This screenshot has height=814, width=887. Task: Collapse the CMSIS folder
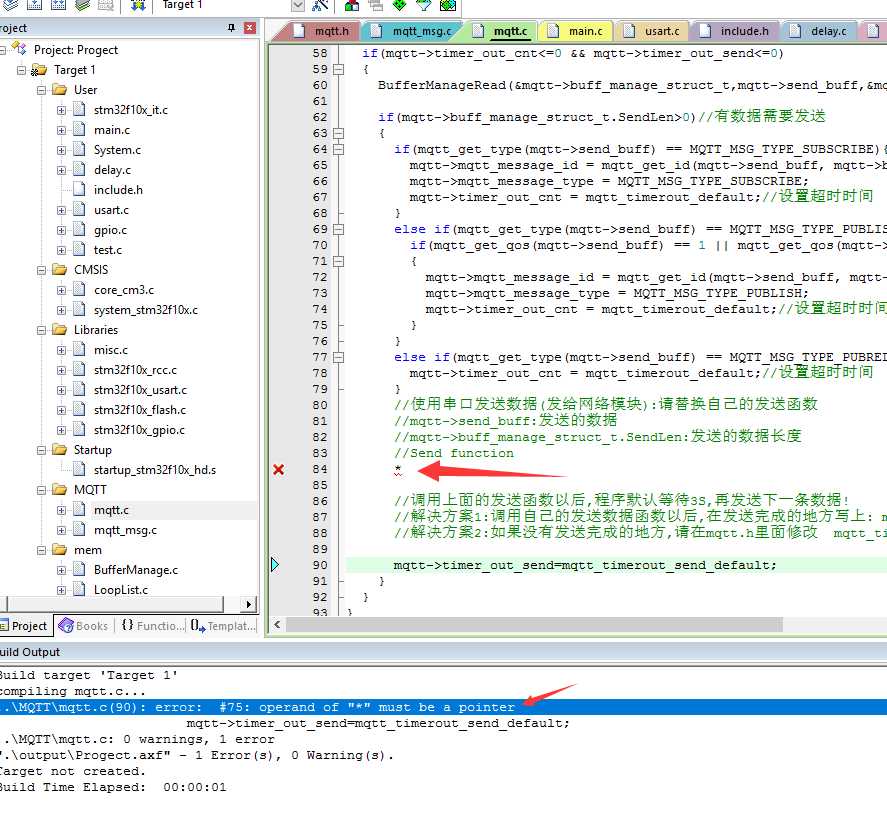coord(41,270)
